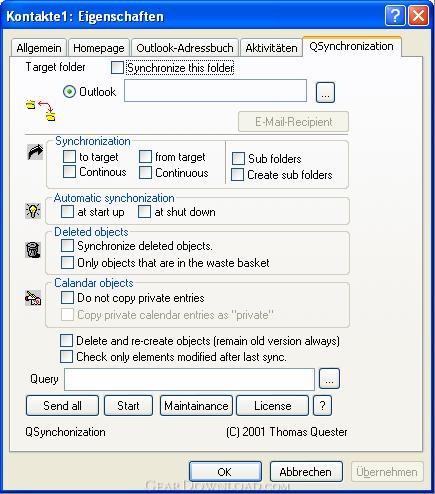Click the curved arrow Synchronization icon
Image resolution: width=435 pixels, height=494 pixels.
(x=35, y=152)
